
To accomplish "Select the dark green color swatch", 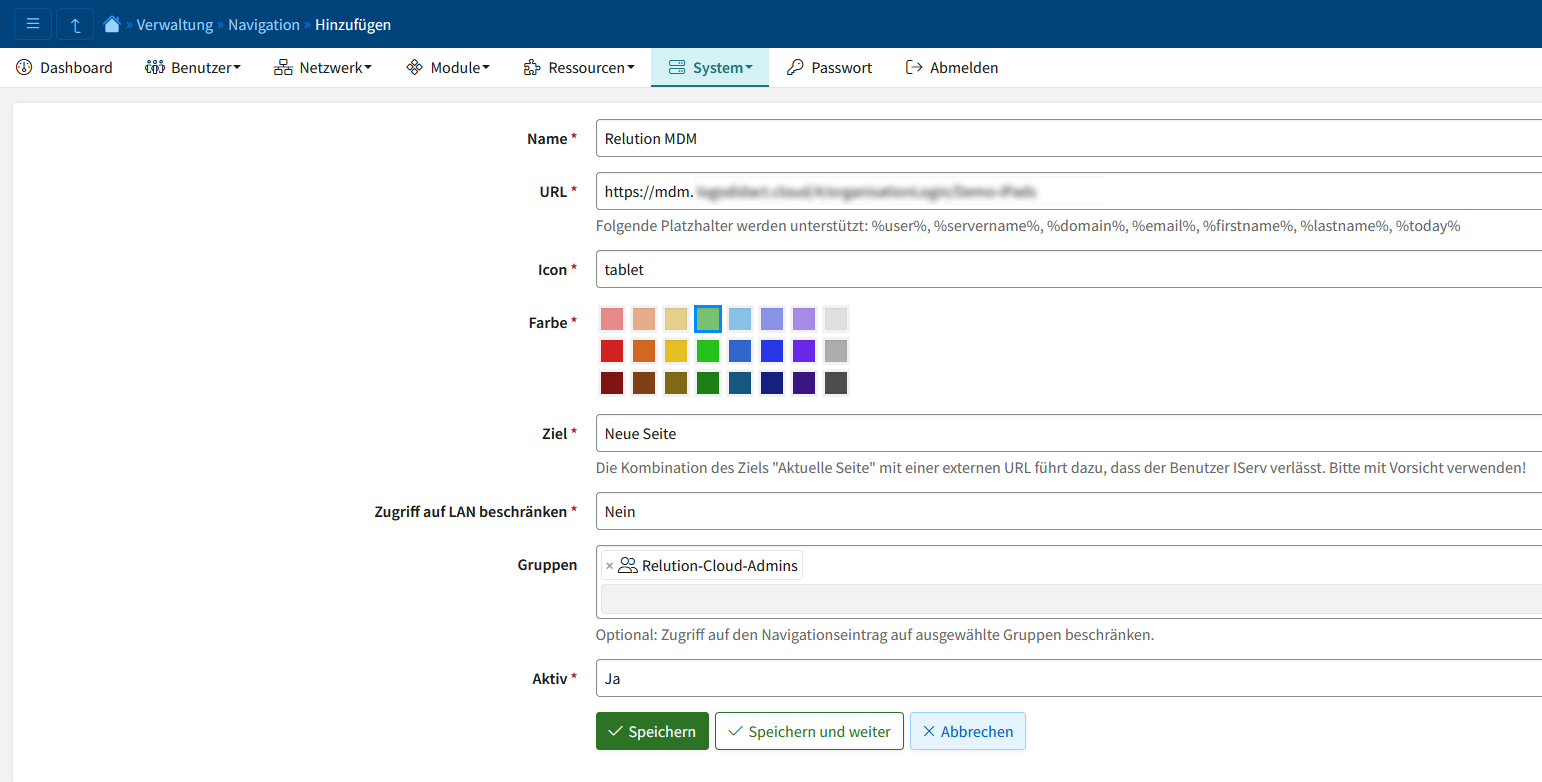I will (x=708, y=383).
